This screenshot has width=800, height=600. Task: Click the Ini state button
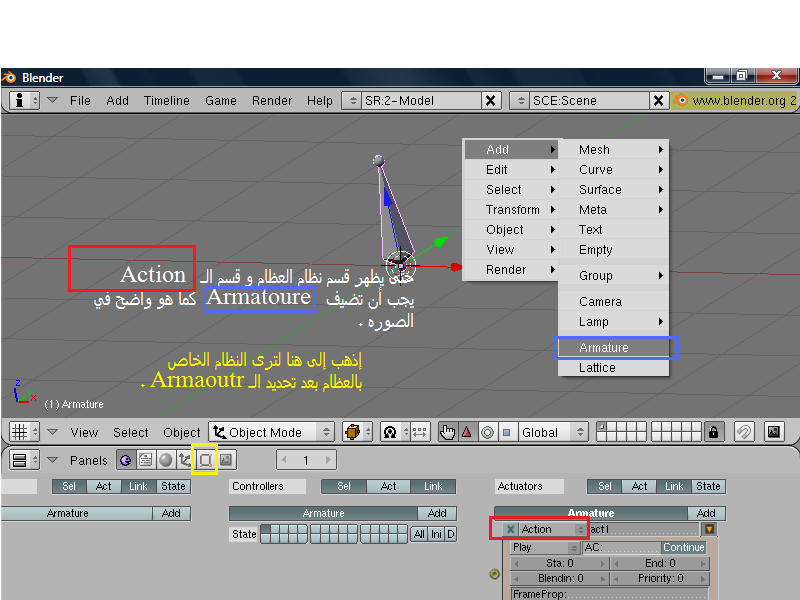pyautogui.click(x=436, y=534)
